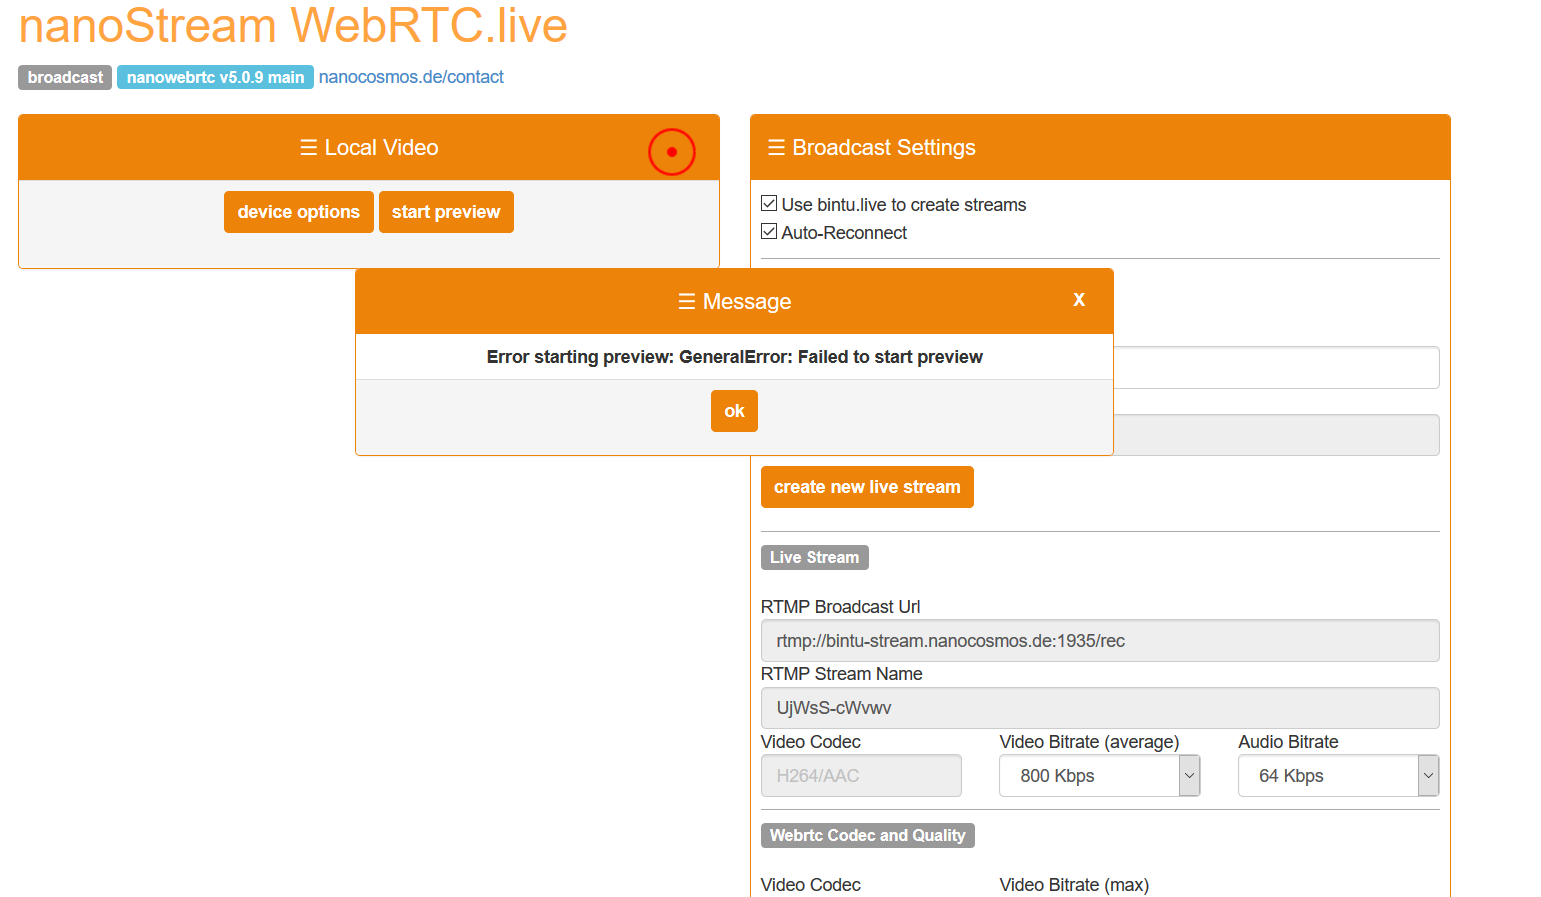Click the disabled H264/AAC codec field

coord(861,776)
